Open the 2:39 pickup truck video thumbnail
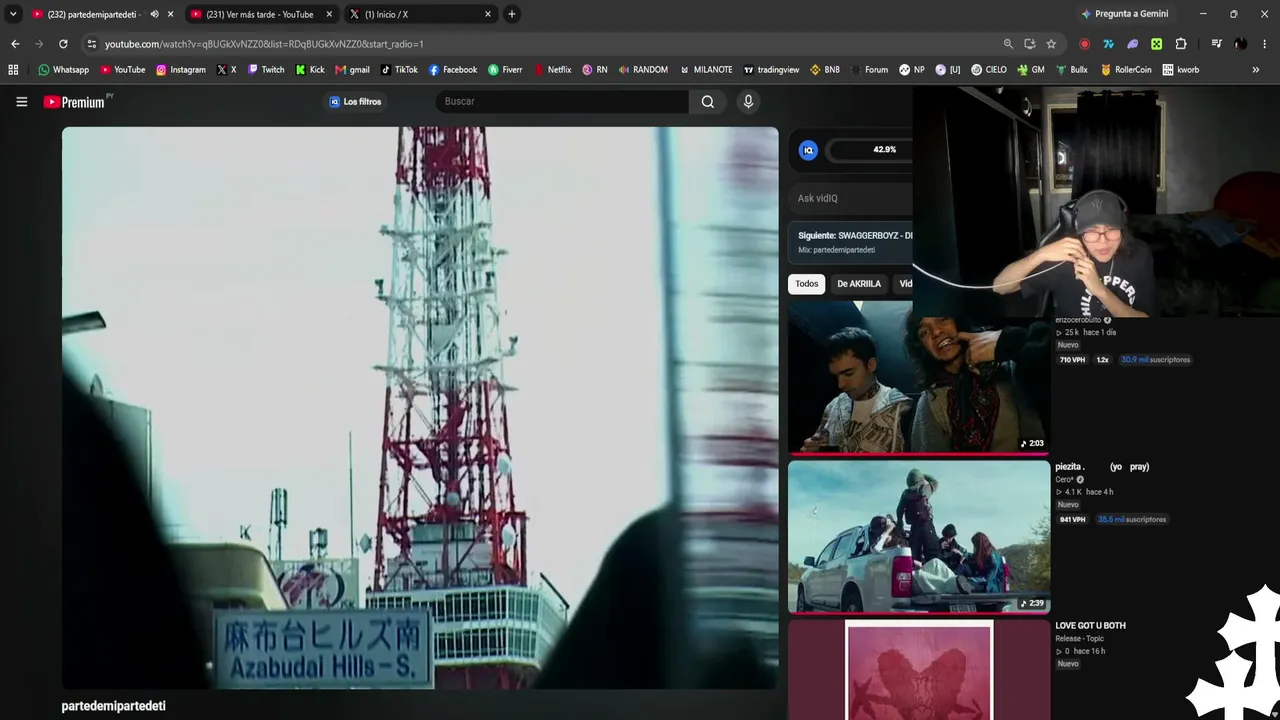The width and height of the screenshot is (1280, 720). click(x=919, y=536)
